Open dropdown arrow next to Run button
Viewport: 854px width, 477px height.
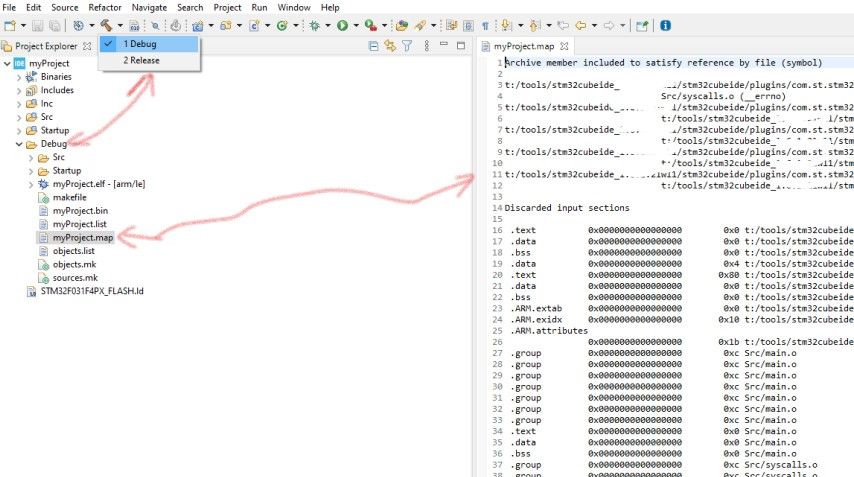coord(356,26)
